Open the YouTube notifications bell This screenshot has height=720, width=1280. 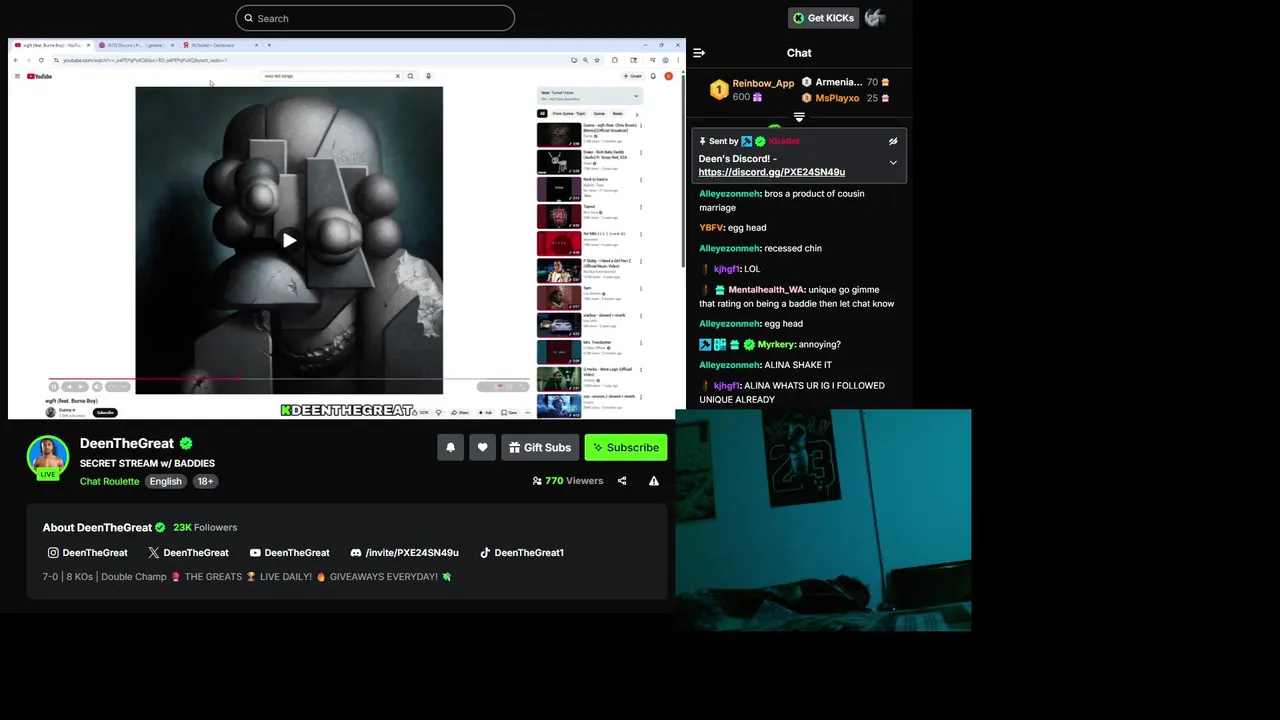coord(653,76)
